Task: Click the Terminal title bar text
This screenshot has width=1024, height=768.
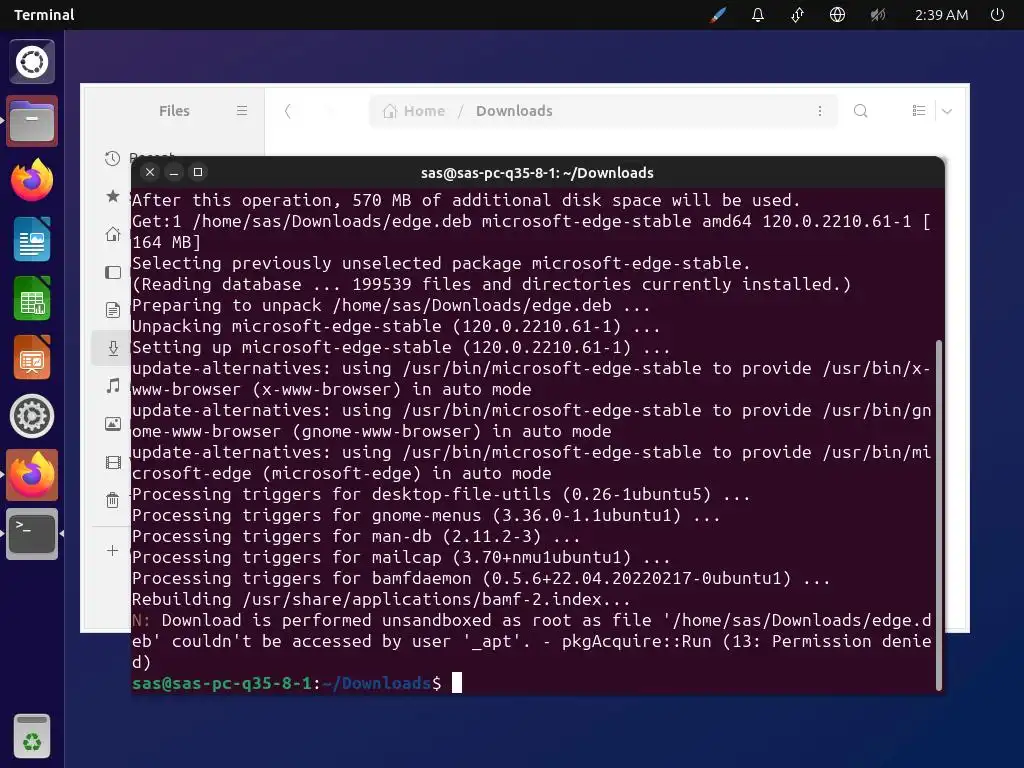Action: (537, 173)
